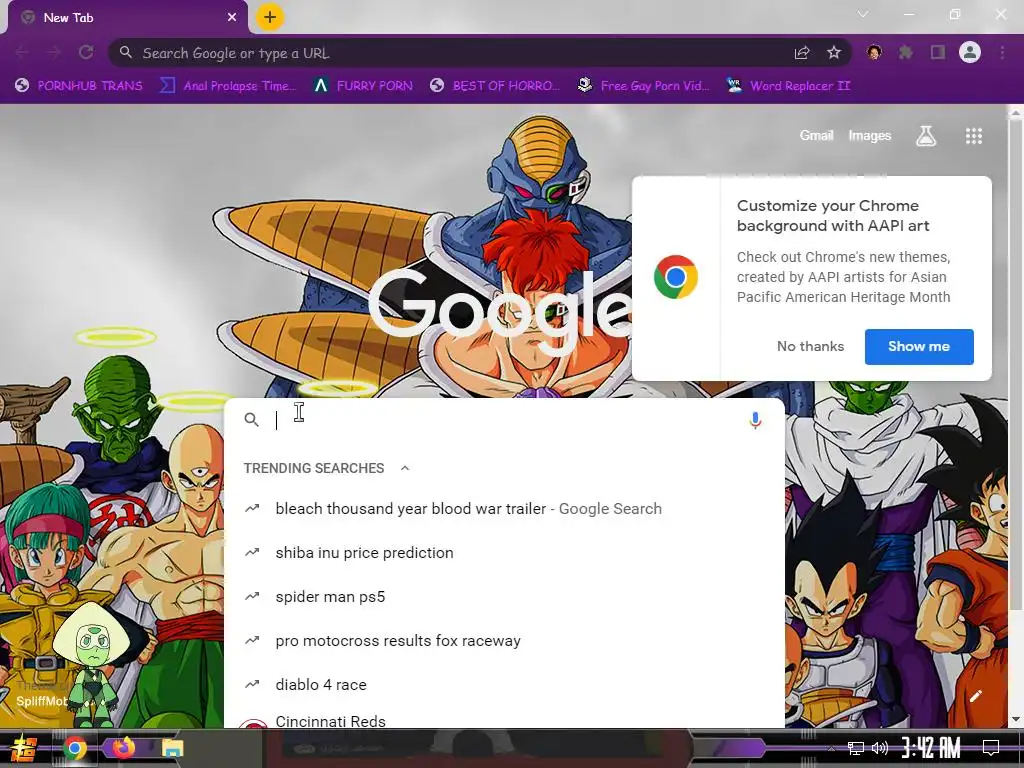Image resolution: width=1024 pixels, height=768 pixels.
Task: Open the BEST OF HORRO... bookmark
Action: [x=495, y=86]
